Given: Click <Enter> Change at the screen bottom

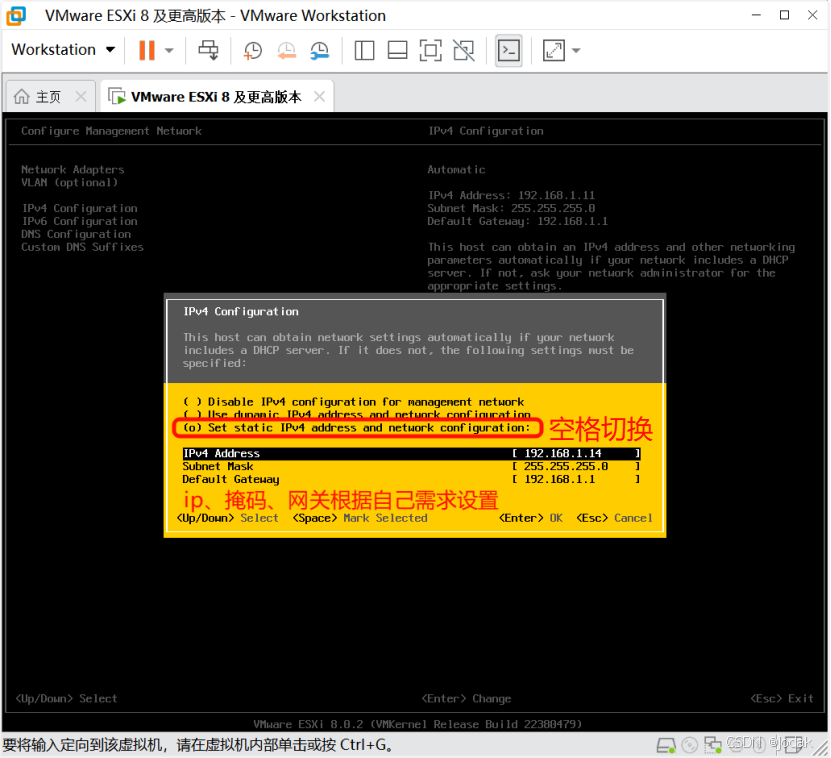Looking at the screenshot, I should click(466, 699).
